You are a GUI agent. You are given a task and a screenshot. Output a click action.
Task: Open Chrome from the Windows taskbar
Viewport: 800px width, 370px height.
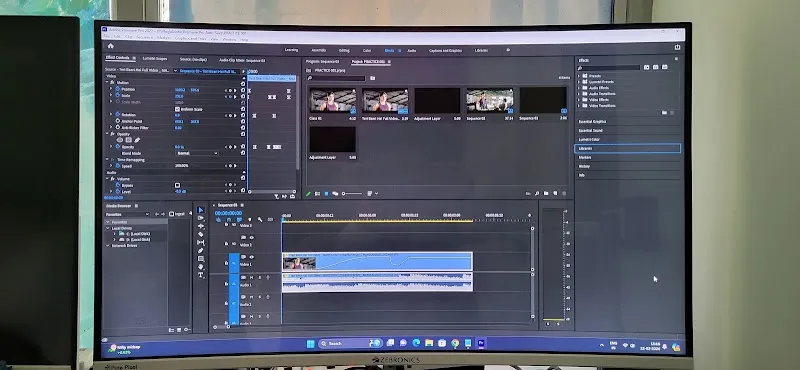tap(455, 343)
